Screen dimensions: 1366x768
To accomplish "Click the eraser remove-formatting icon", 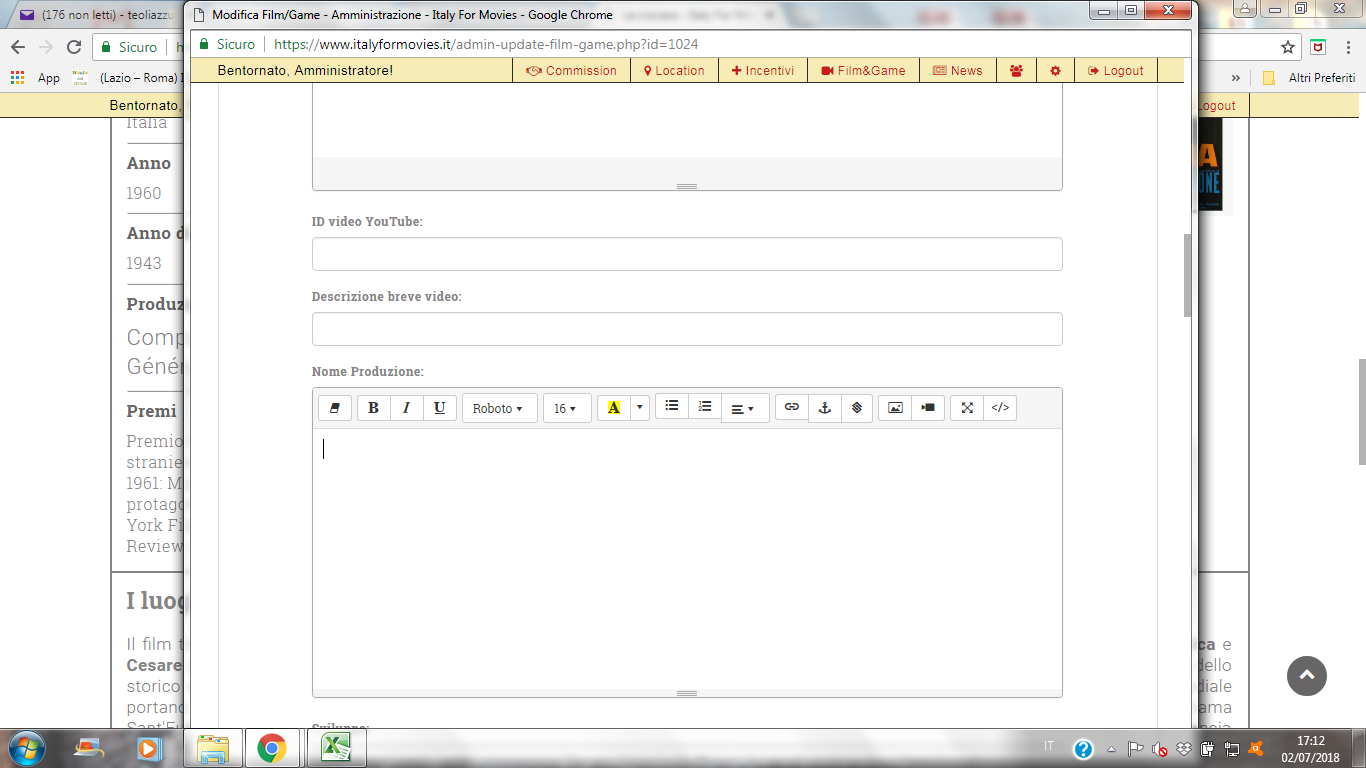I will pos(335,408).
